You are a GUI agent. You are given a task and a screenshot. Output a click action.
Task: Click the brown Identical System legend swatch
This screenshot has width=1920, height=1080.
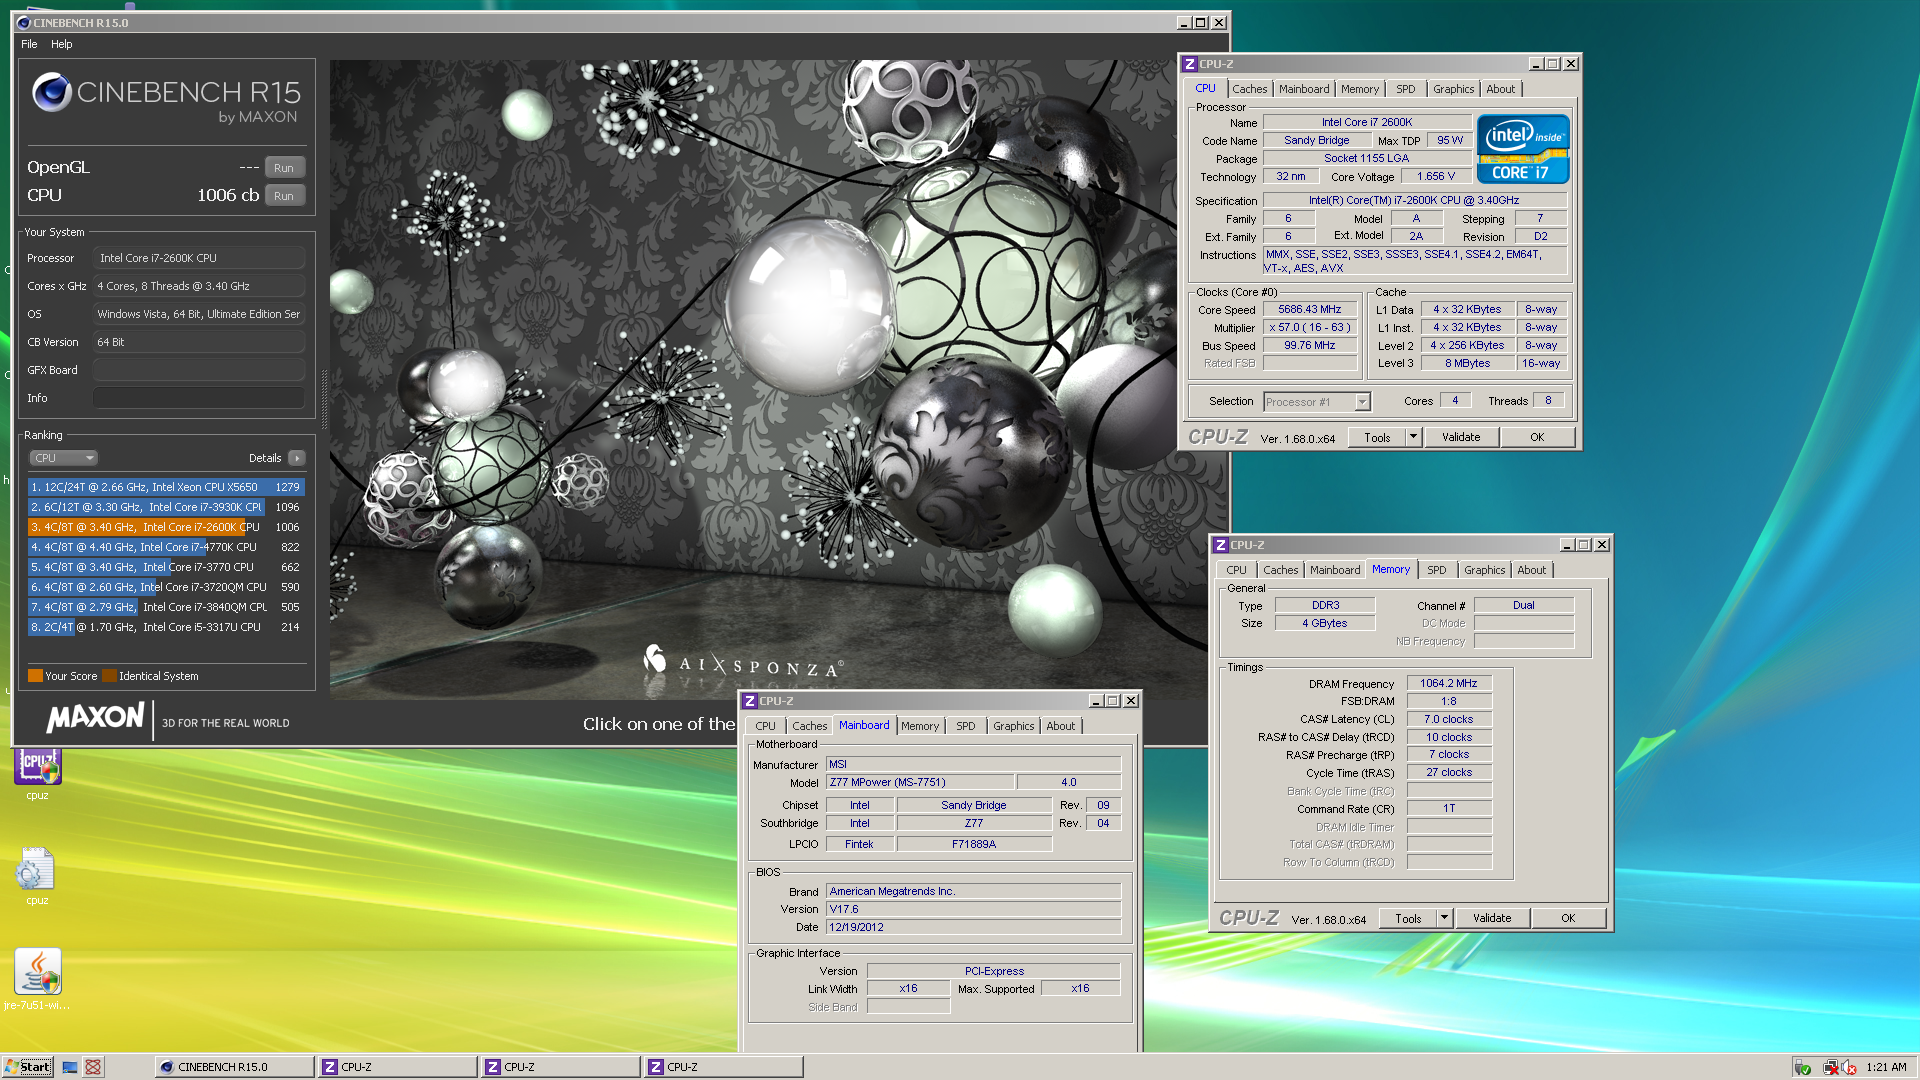click(x=109, y=676)
